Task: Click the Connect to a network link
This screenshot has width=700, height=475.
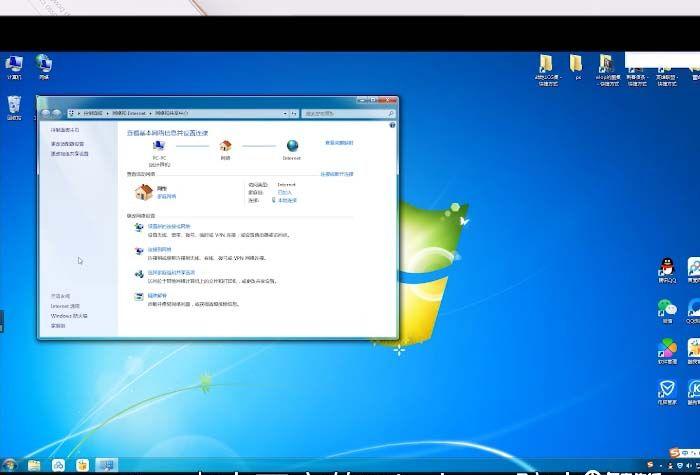Action: click(159, 250)
